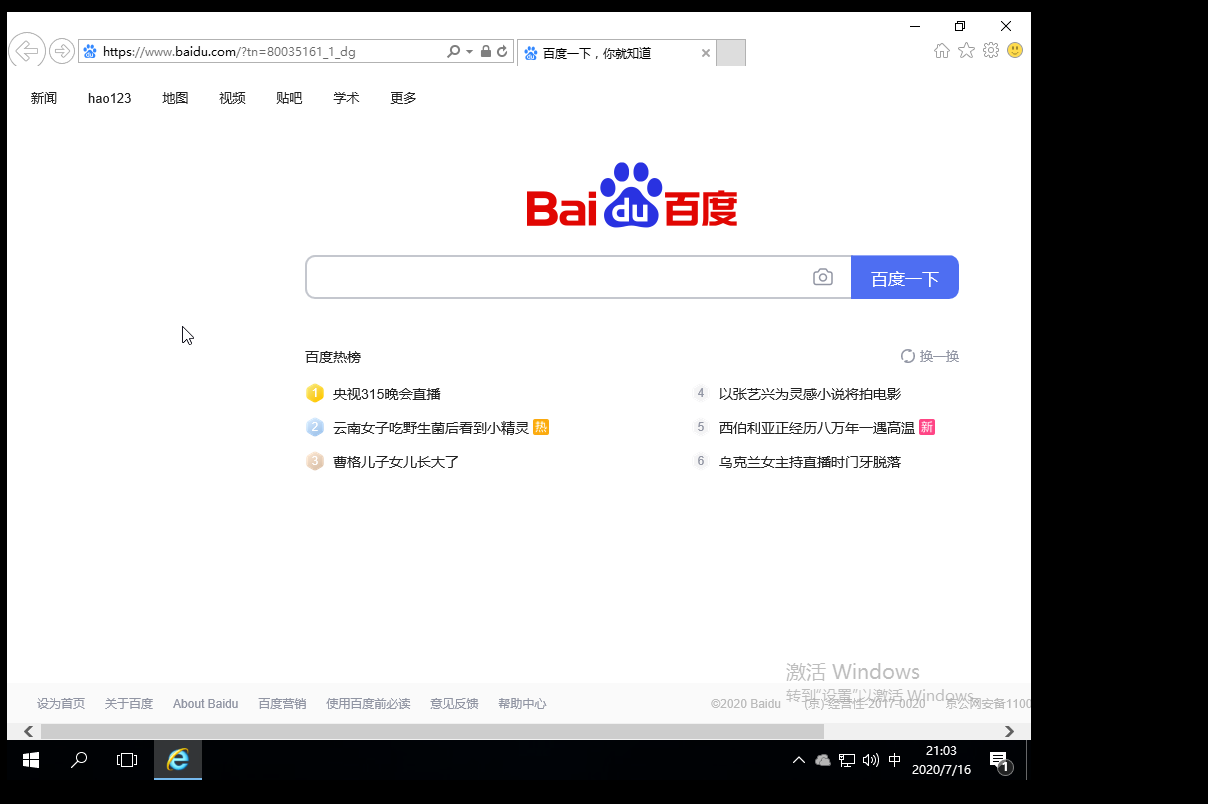This screenshot has width=1208, height=804.
Task: Click the network icon in system tray
Action: click(x=847, y=760)
